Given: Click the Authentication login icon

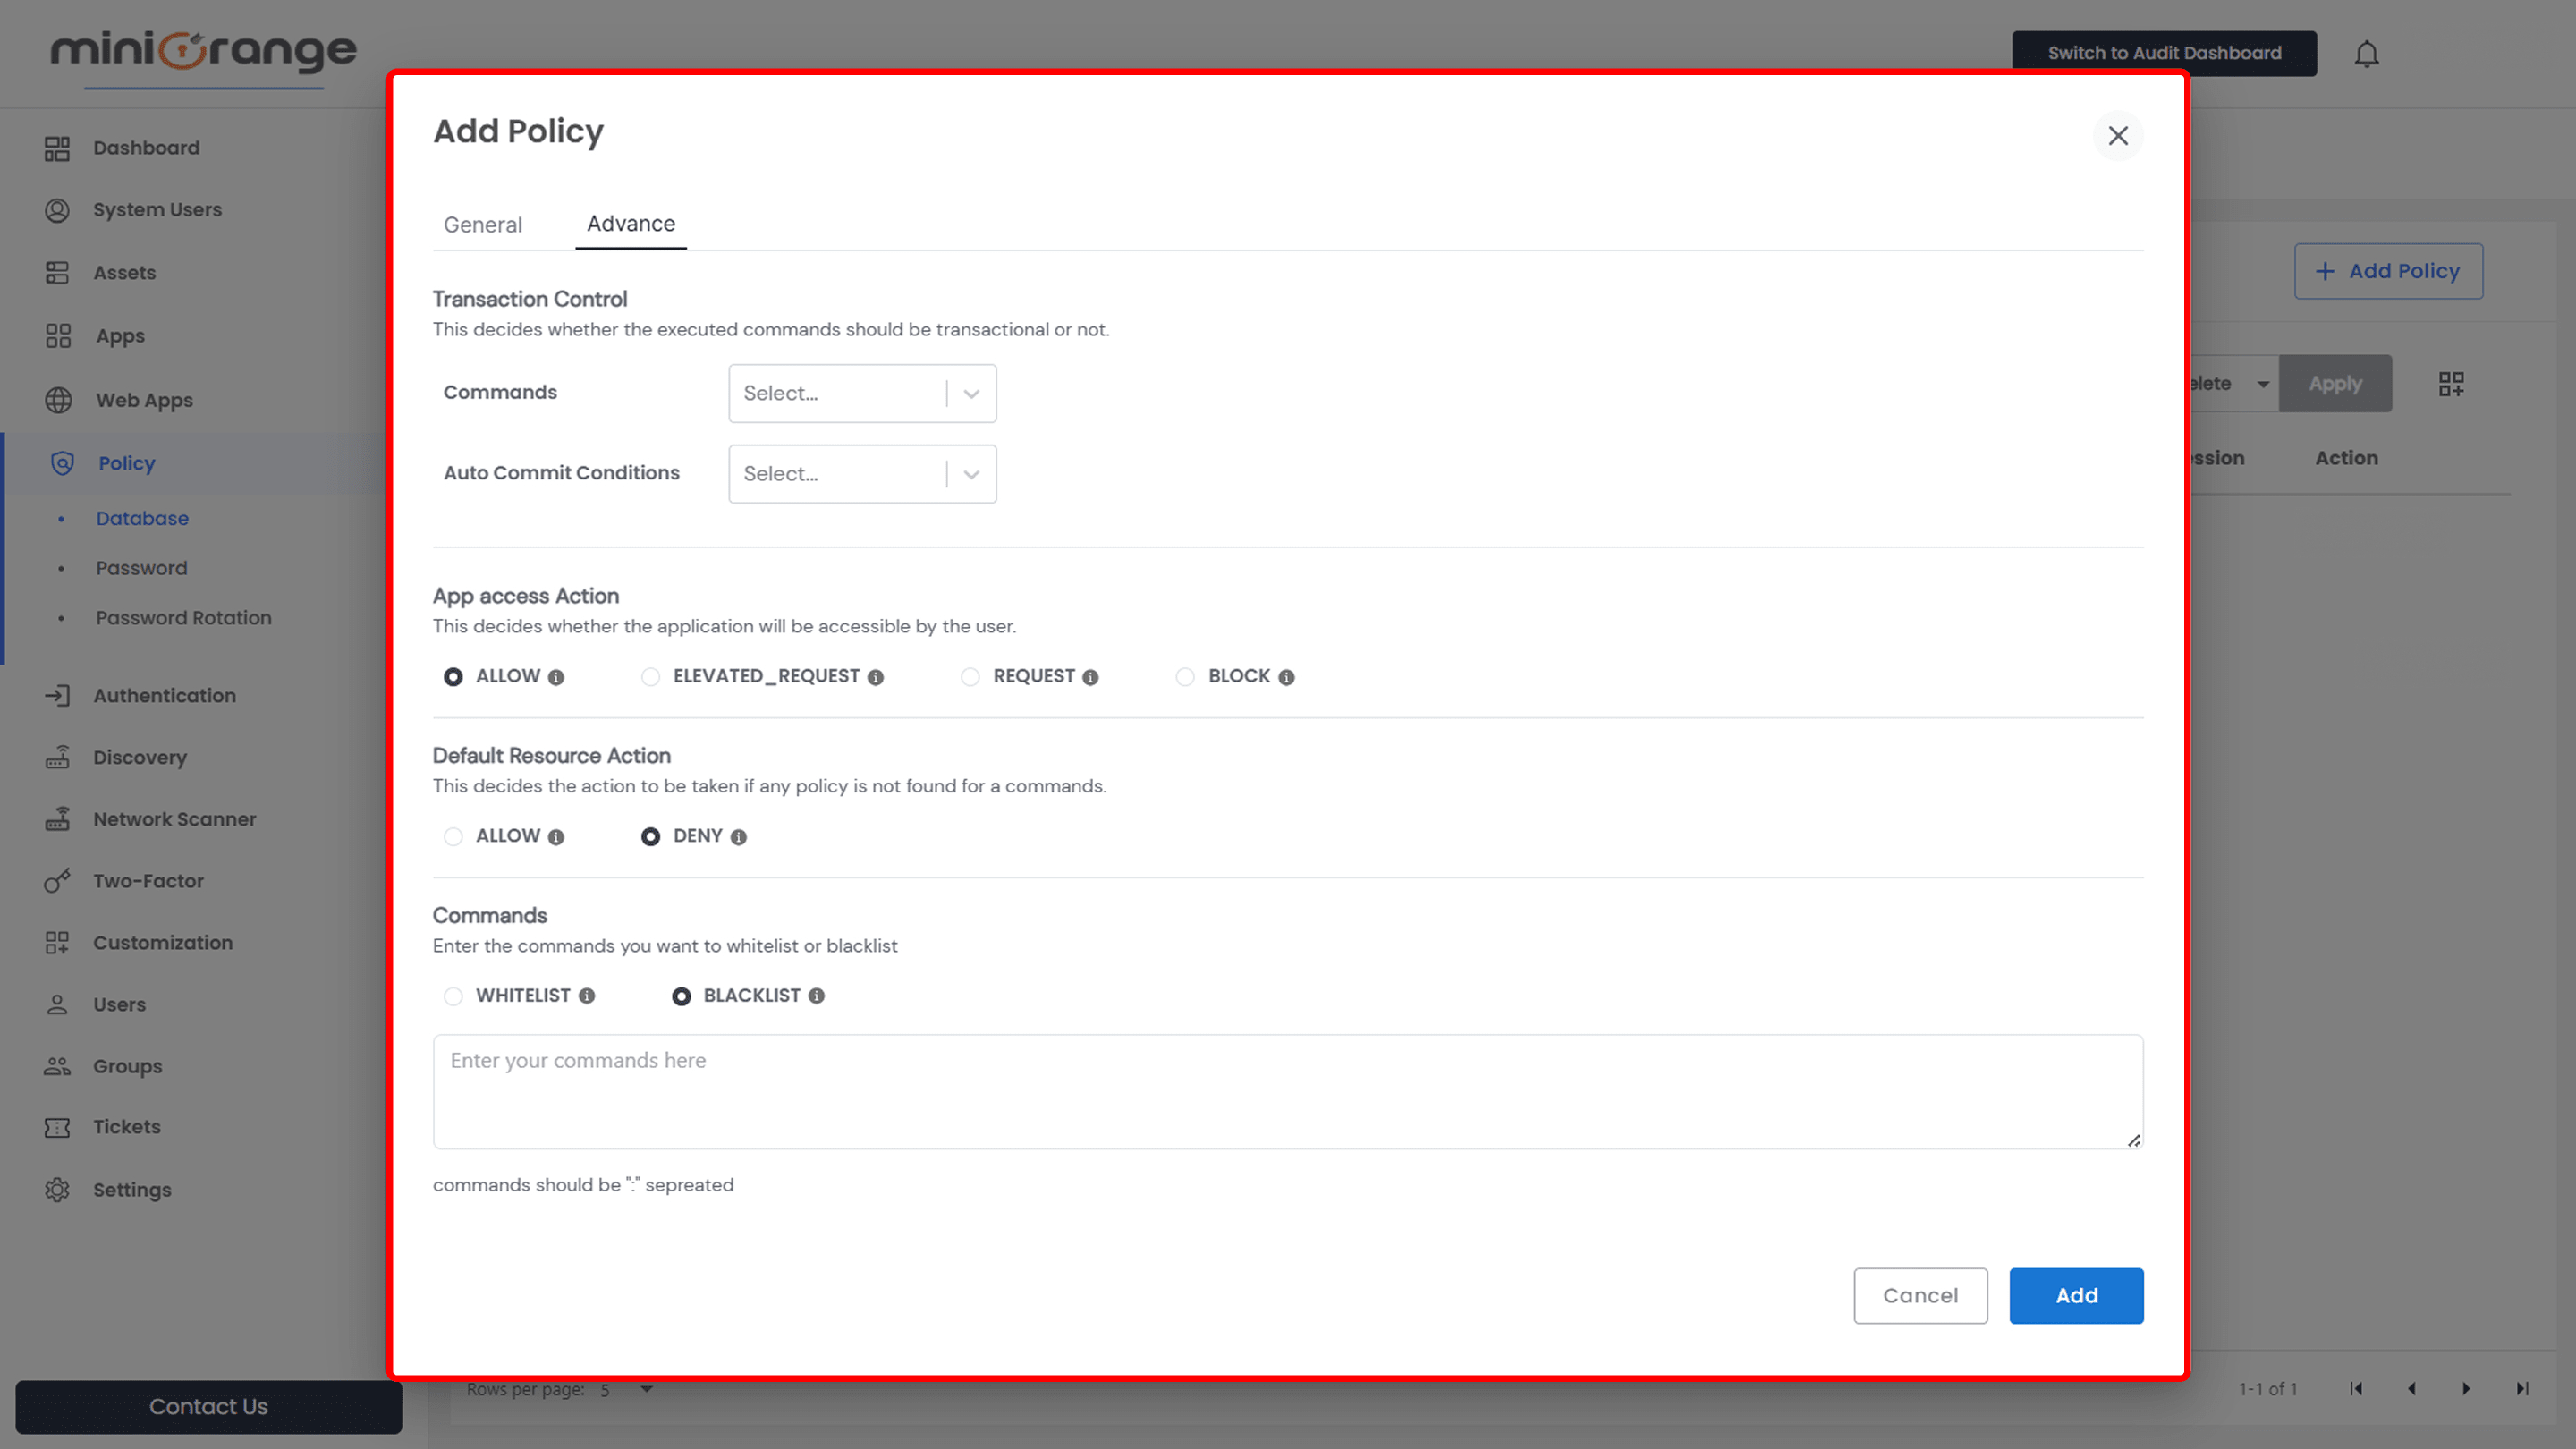Looking at the screenshot, I should click(x=57, y=695).
